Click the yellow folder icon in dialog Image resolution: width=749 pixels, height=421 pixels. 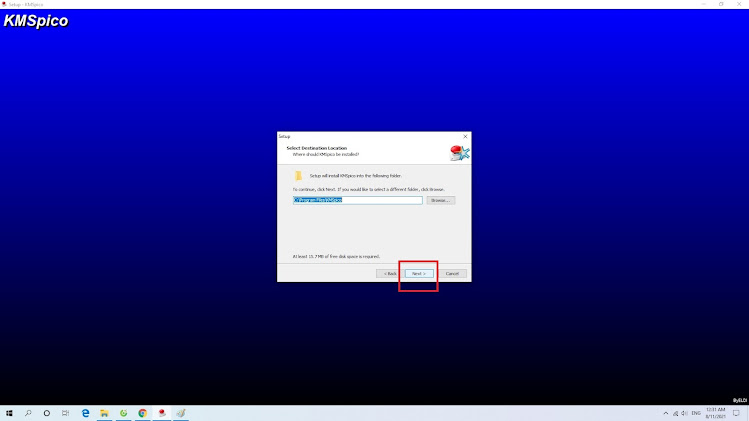(x=298, y=176)
